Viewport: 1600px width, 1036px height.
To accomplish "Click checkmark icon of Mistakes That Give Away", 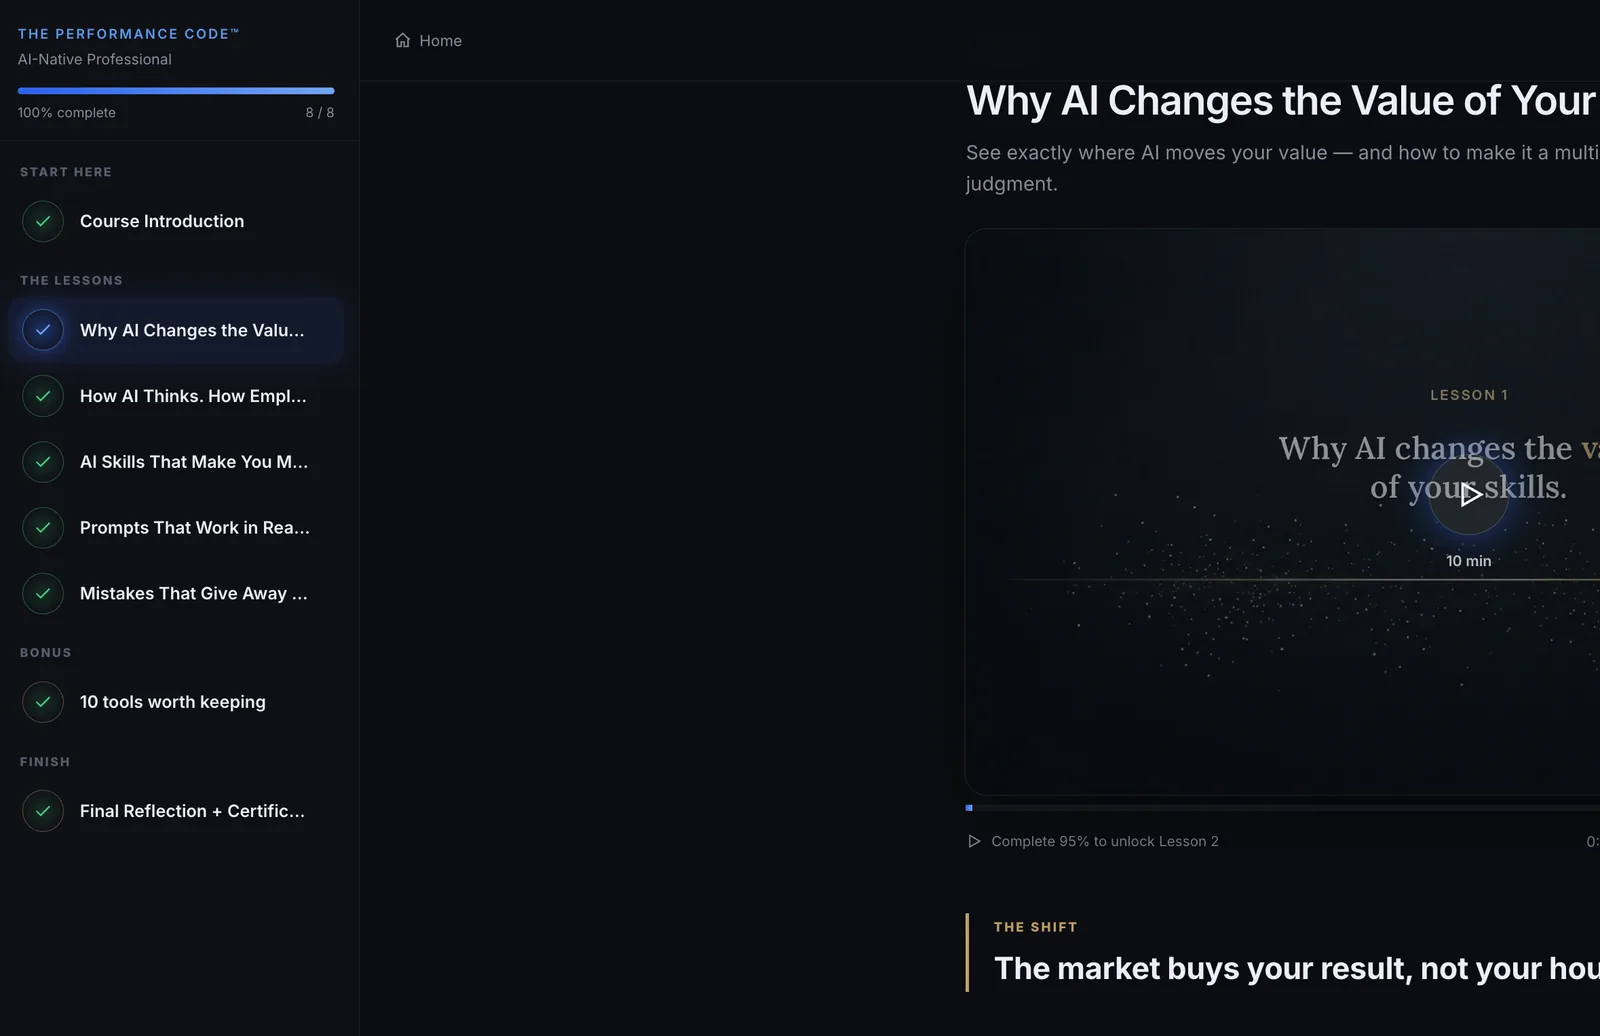I will coord(43,594).
